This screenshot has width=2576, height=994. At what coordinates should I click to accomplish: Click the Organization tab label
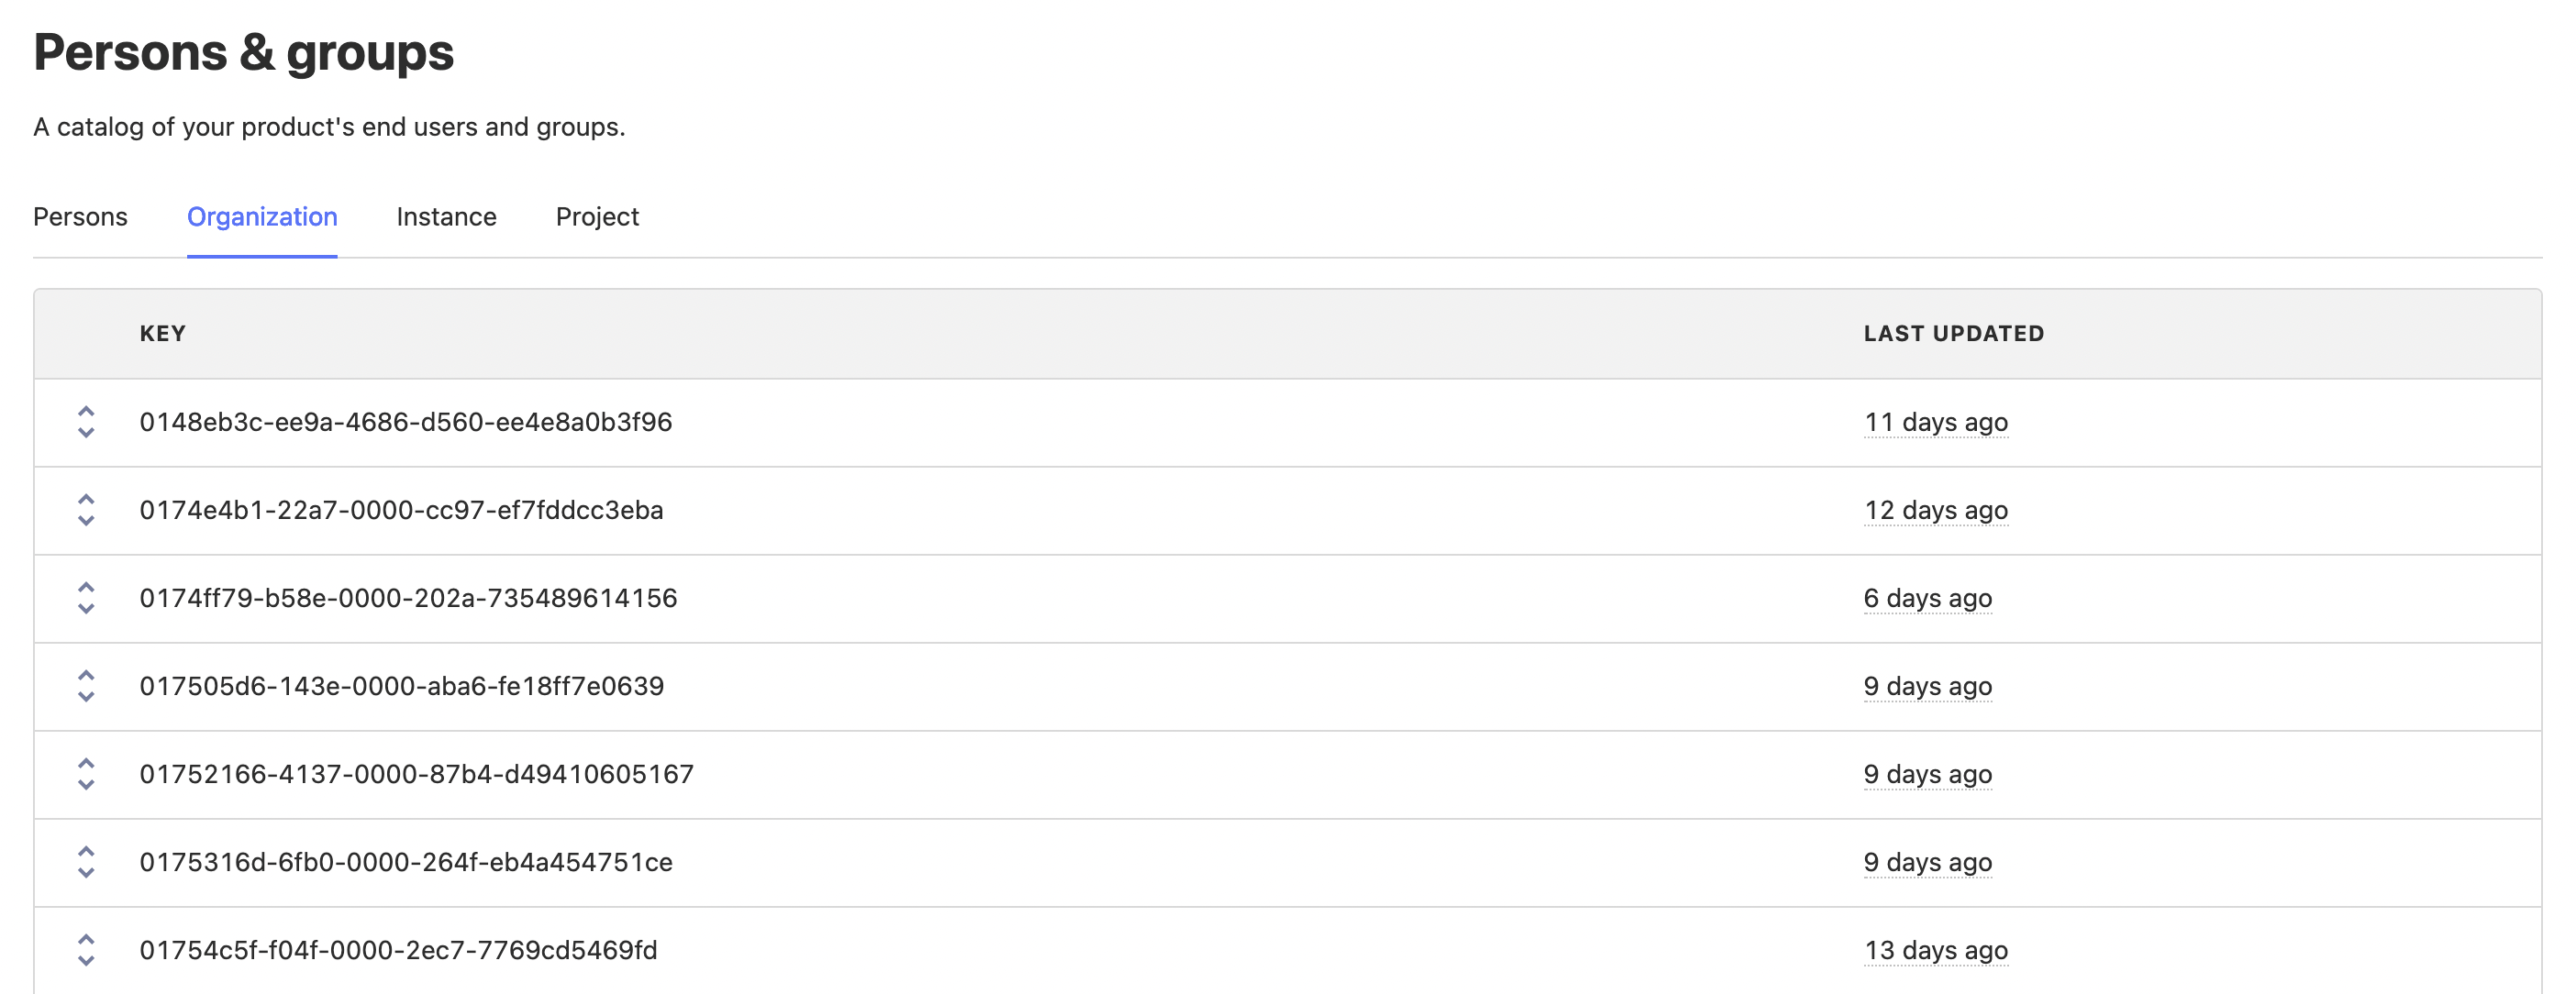tap(262, 216)
